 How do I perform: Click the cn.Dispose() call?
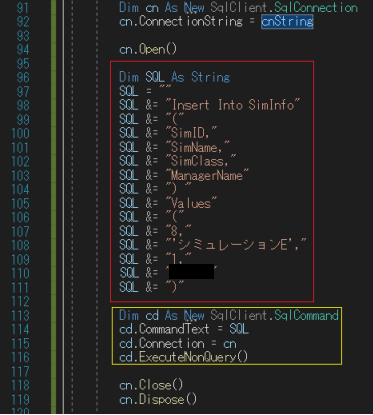point(158,399)
